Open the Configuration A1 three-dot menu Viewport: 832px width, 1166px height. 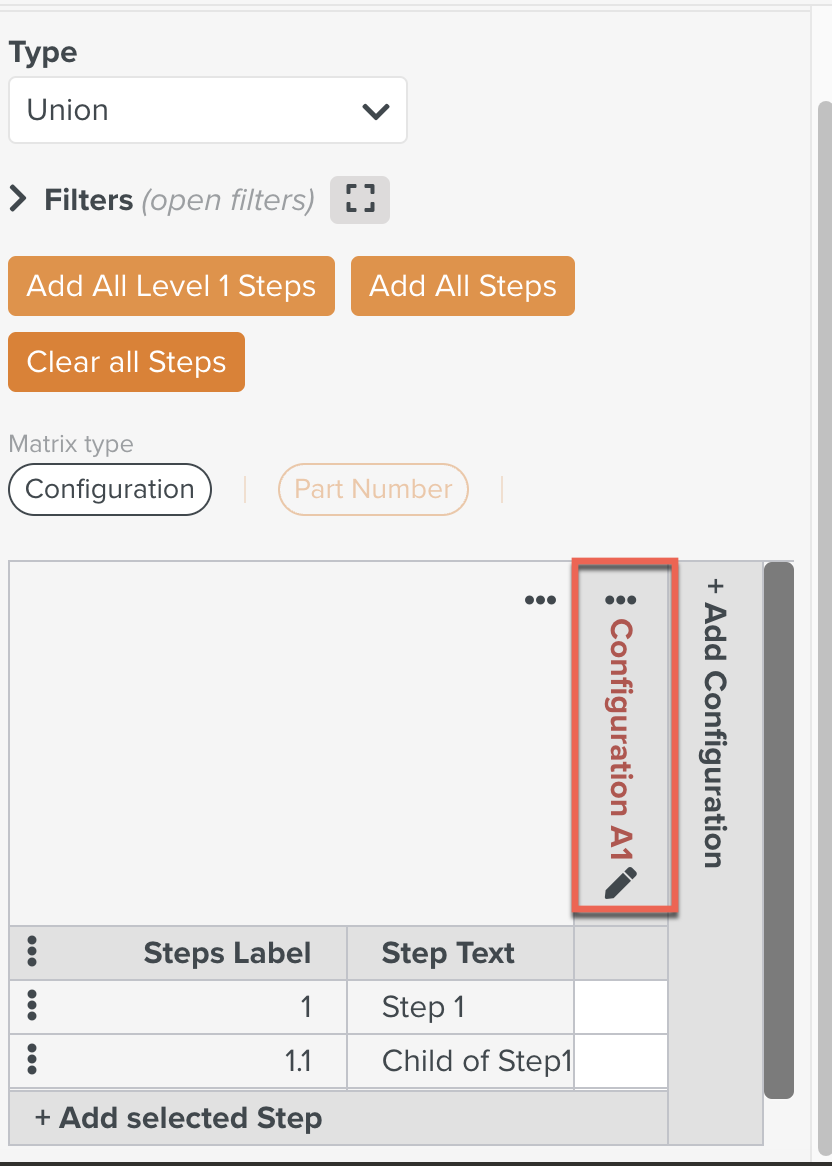621,600
